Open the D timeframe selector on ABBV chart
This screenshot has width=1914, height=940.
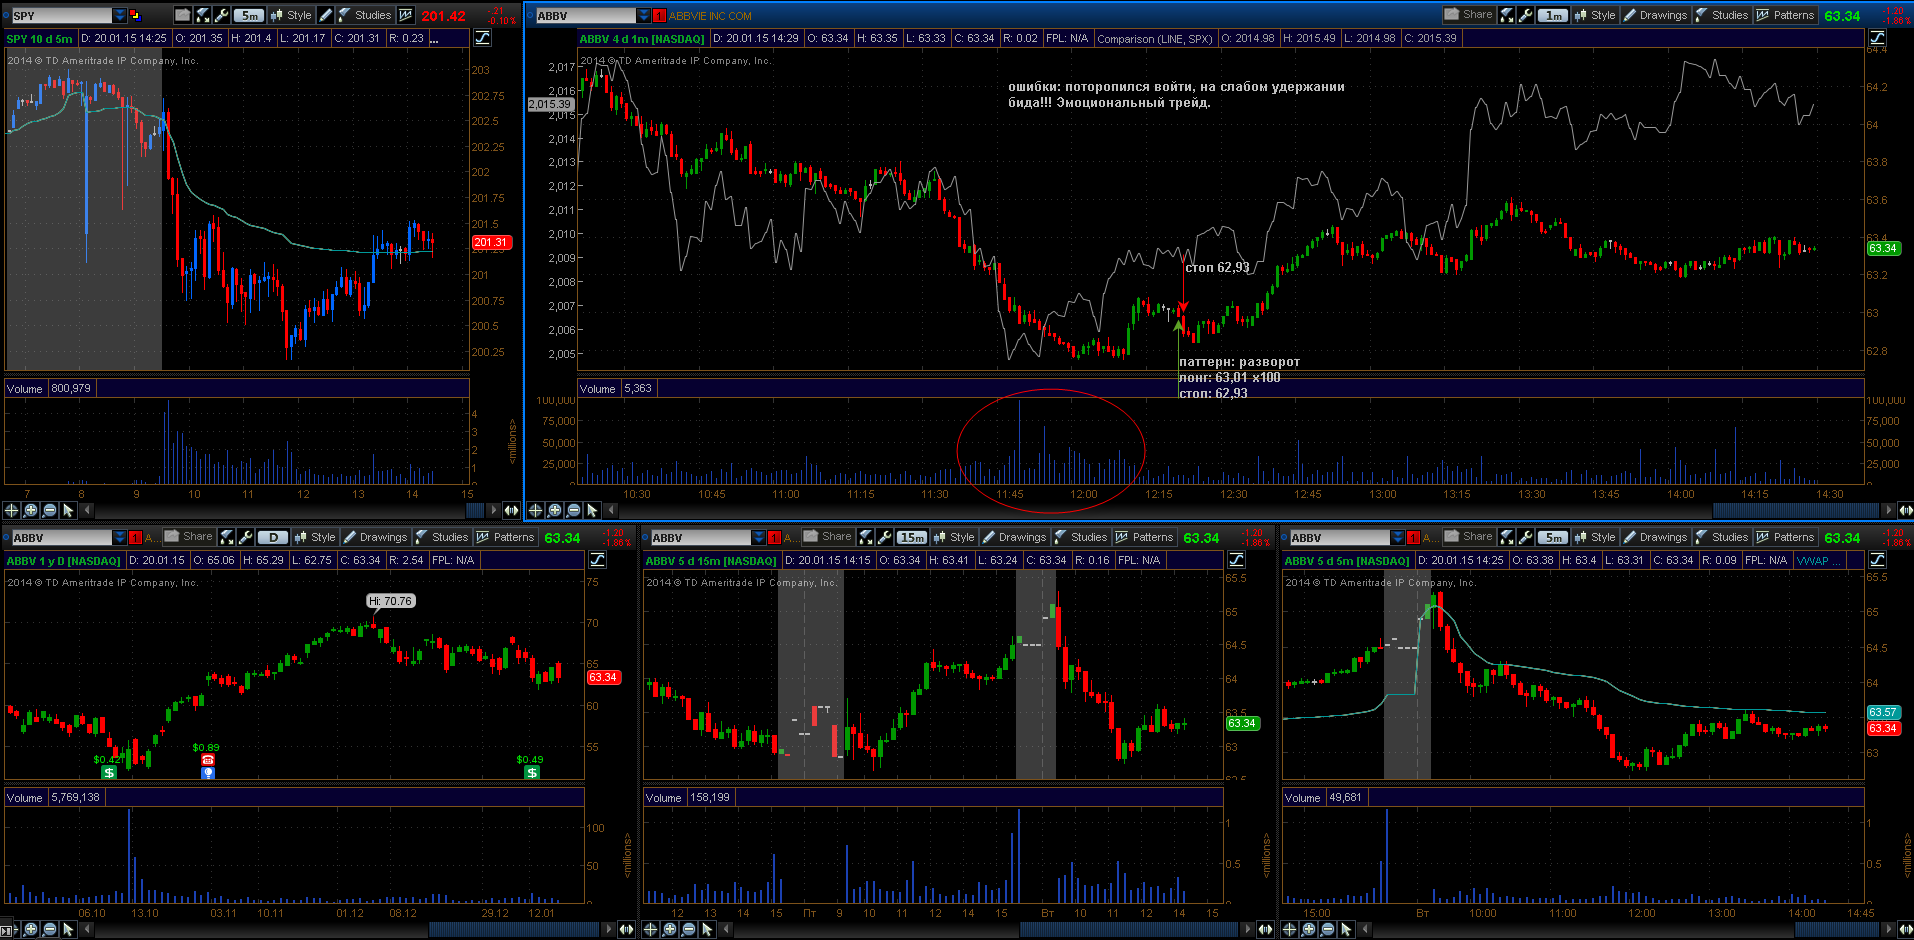pos(273,537)
